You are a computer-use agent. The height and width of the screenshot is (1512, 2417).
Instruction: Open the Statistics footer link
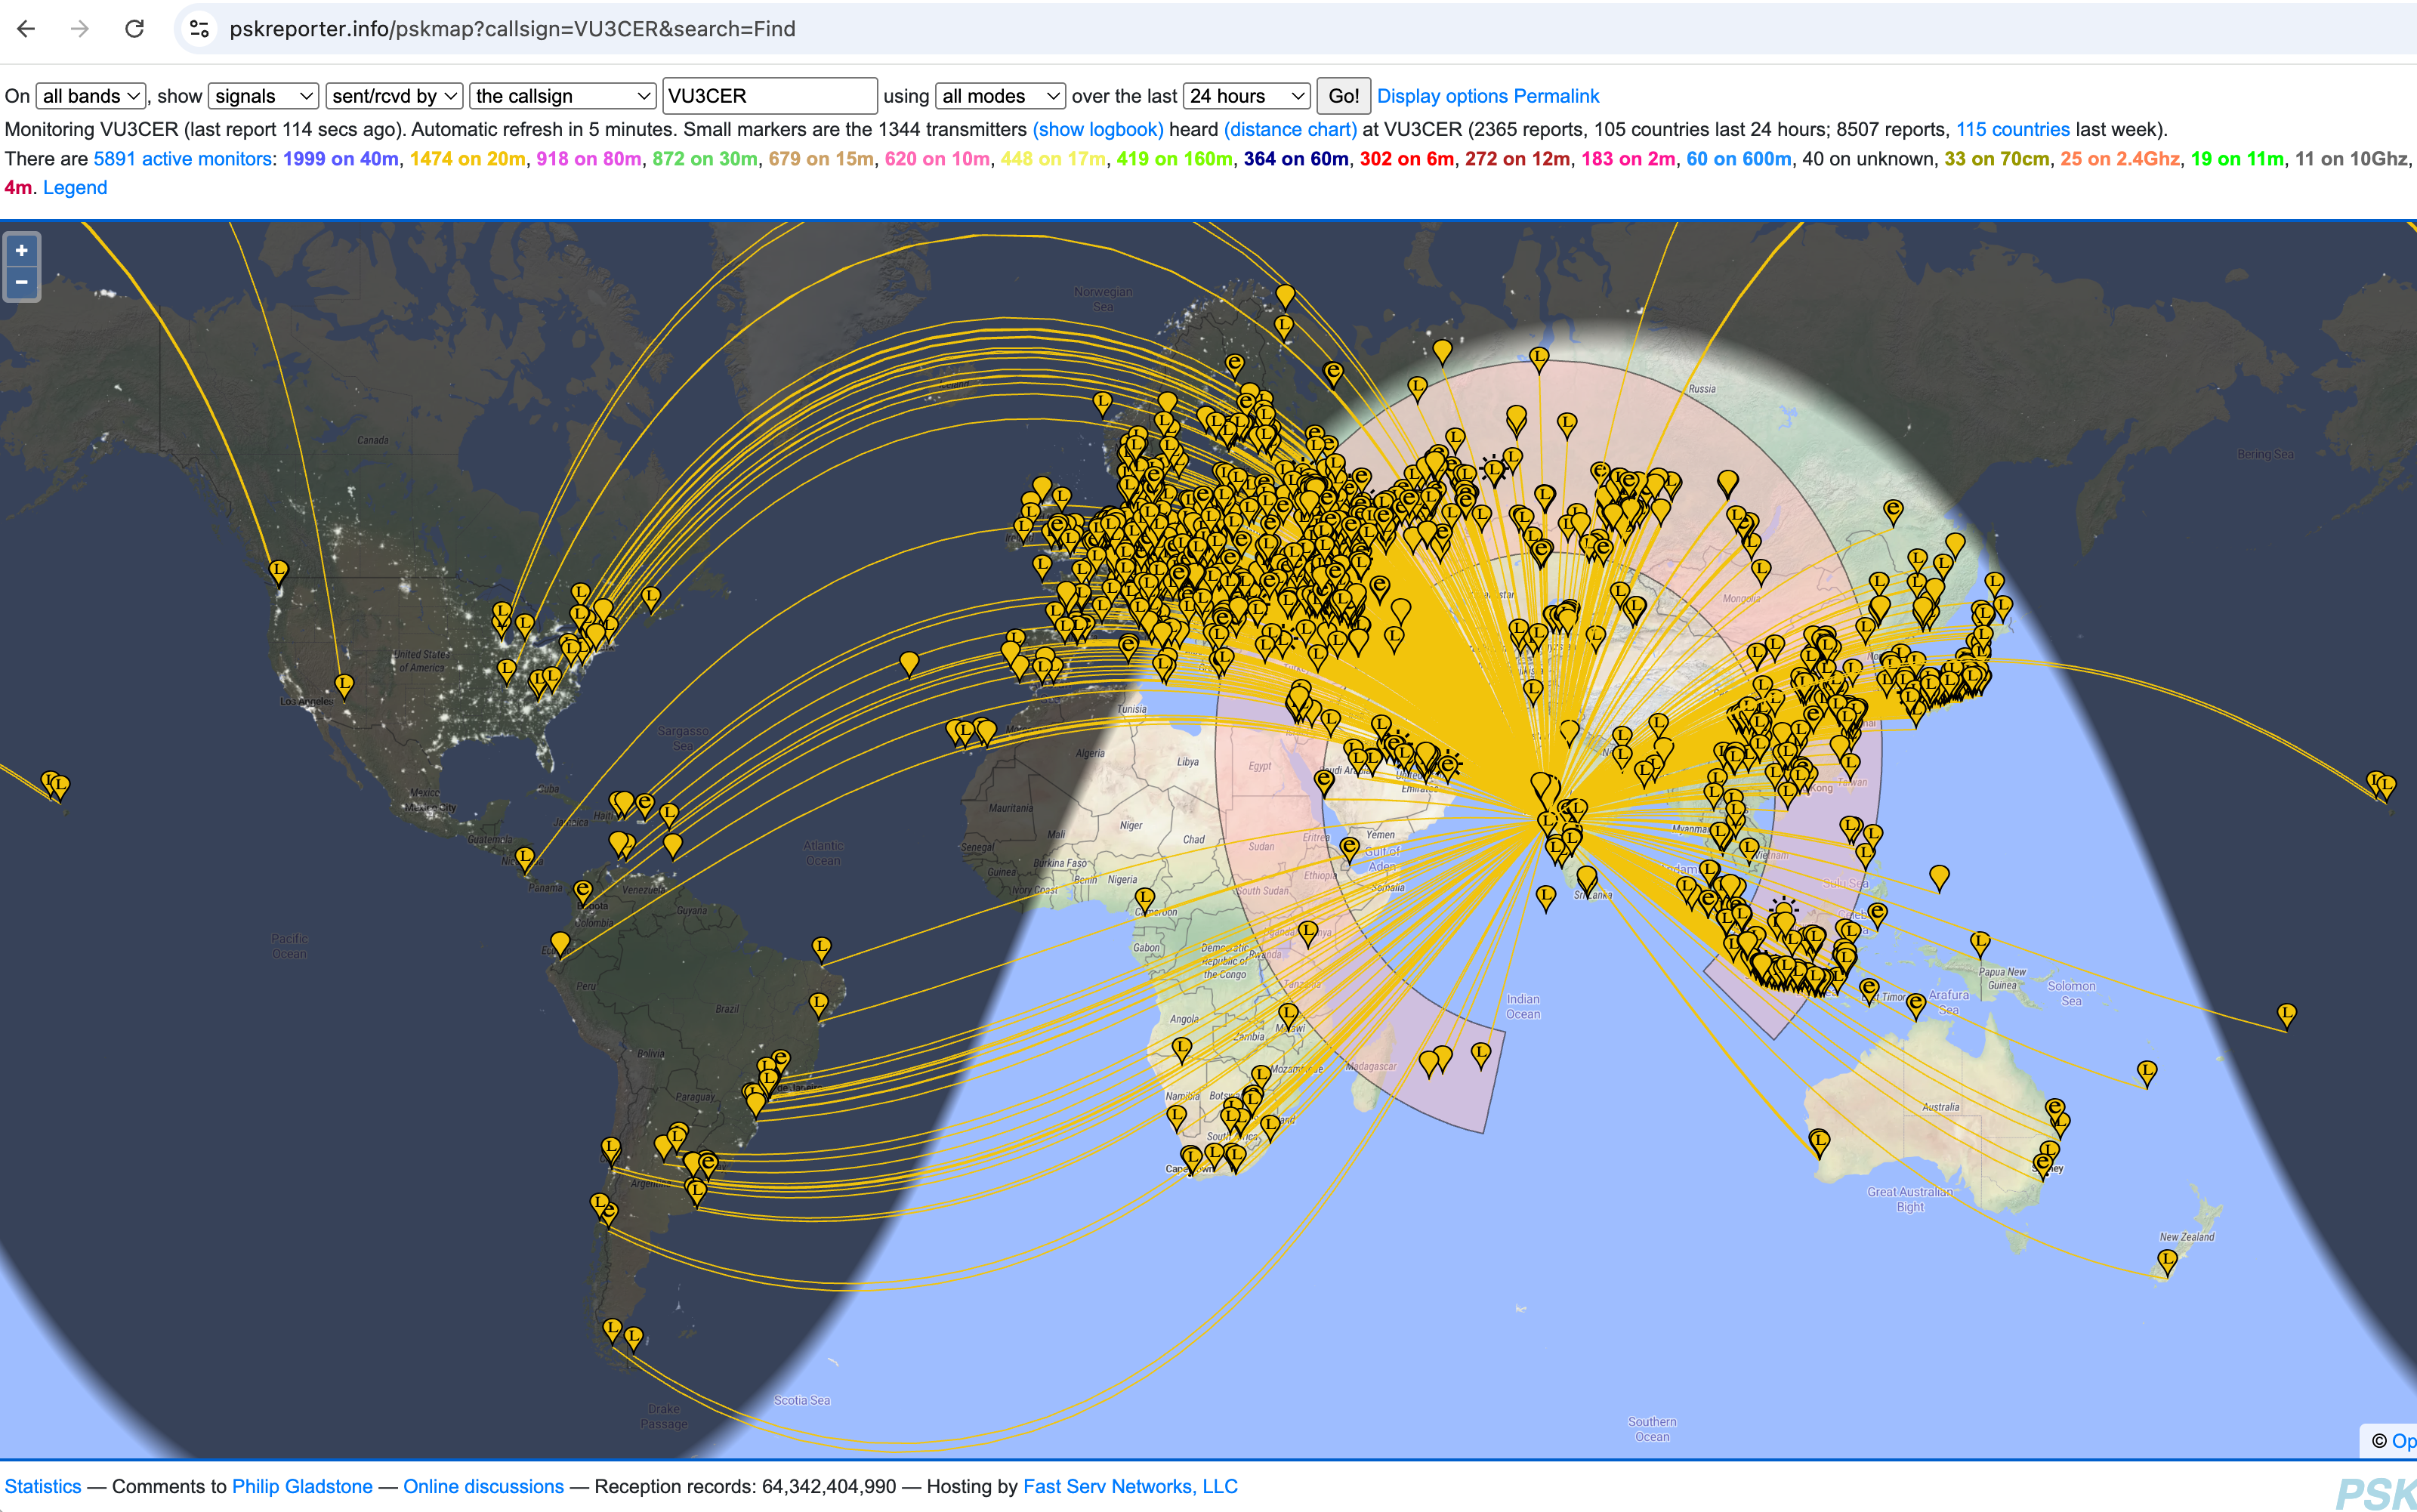coord(43,1486)
